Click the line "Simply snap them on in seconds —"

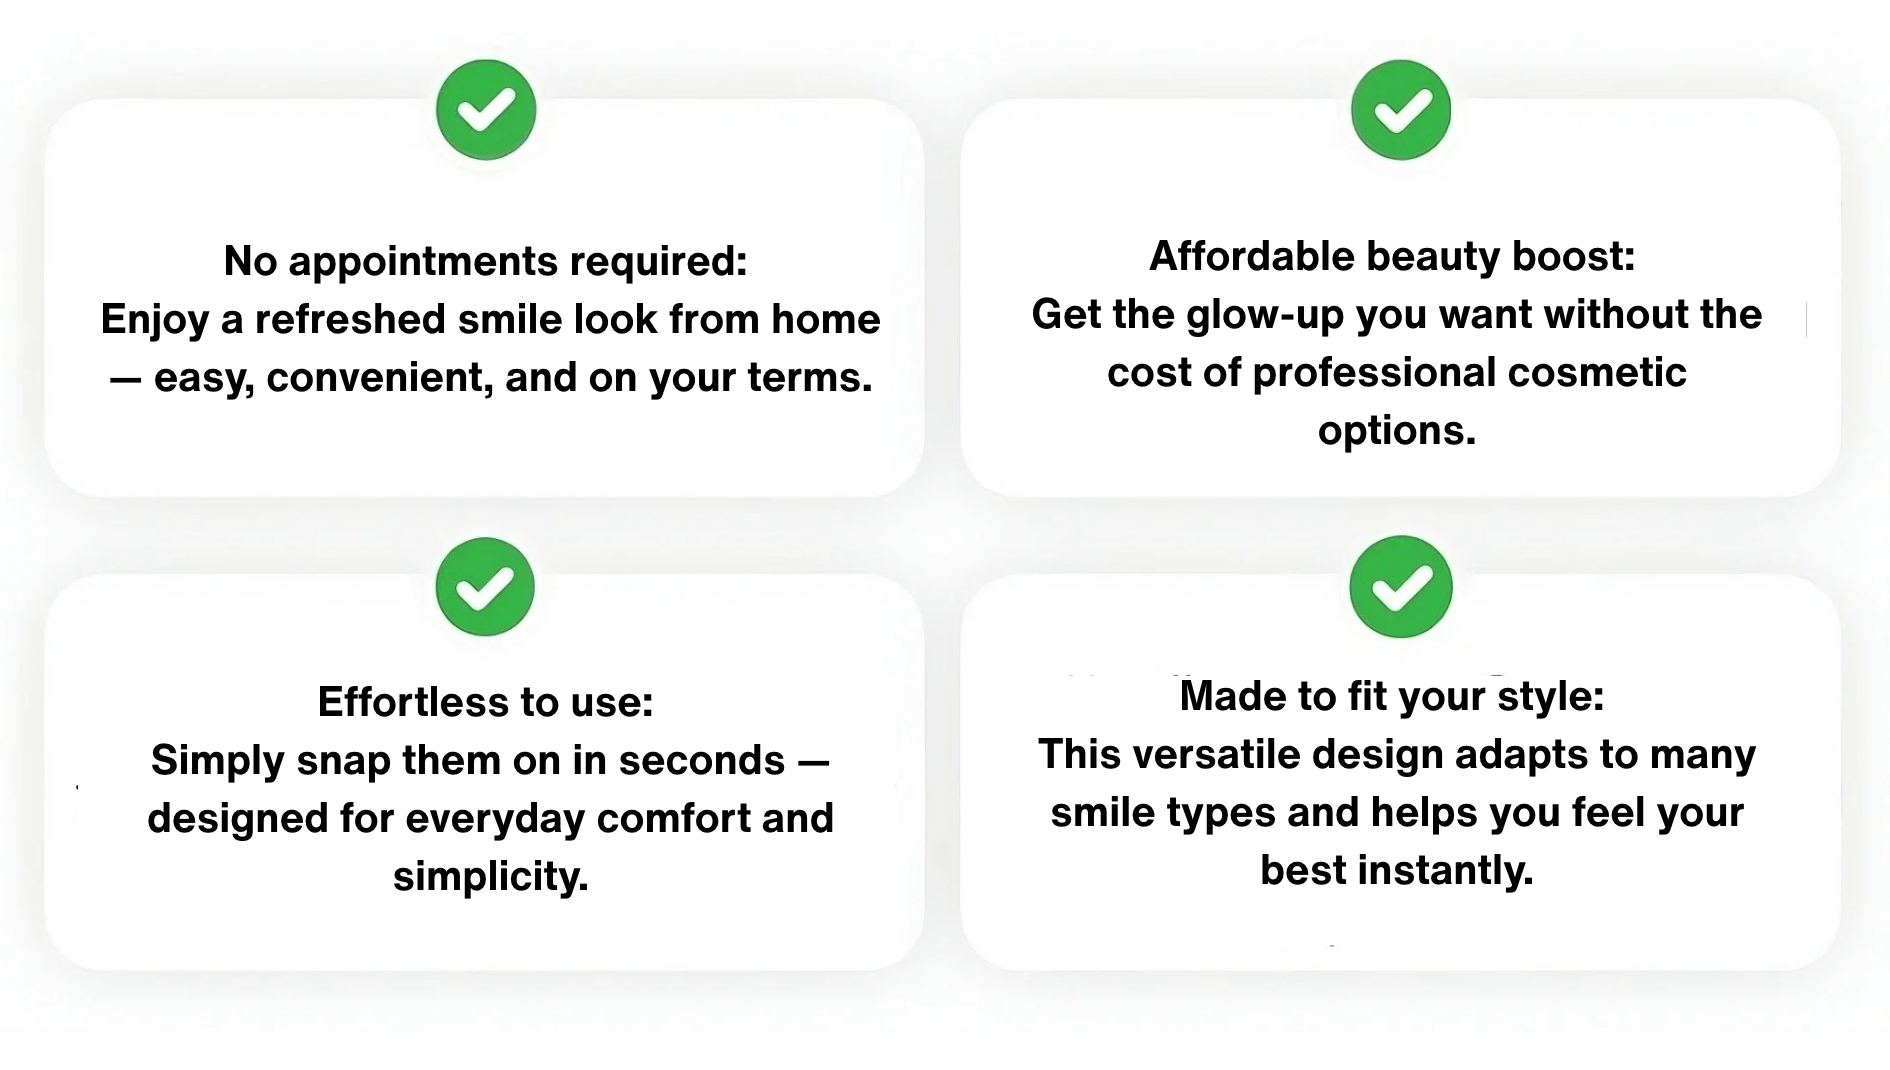(x=490, y=760)
